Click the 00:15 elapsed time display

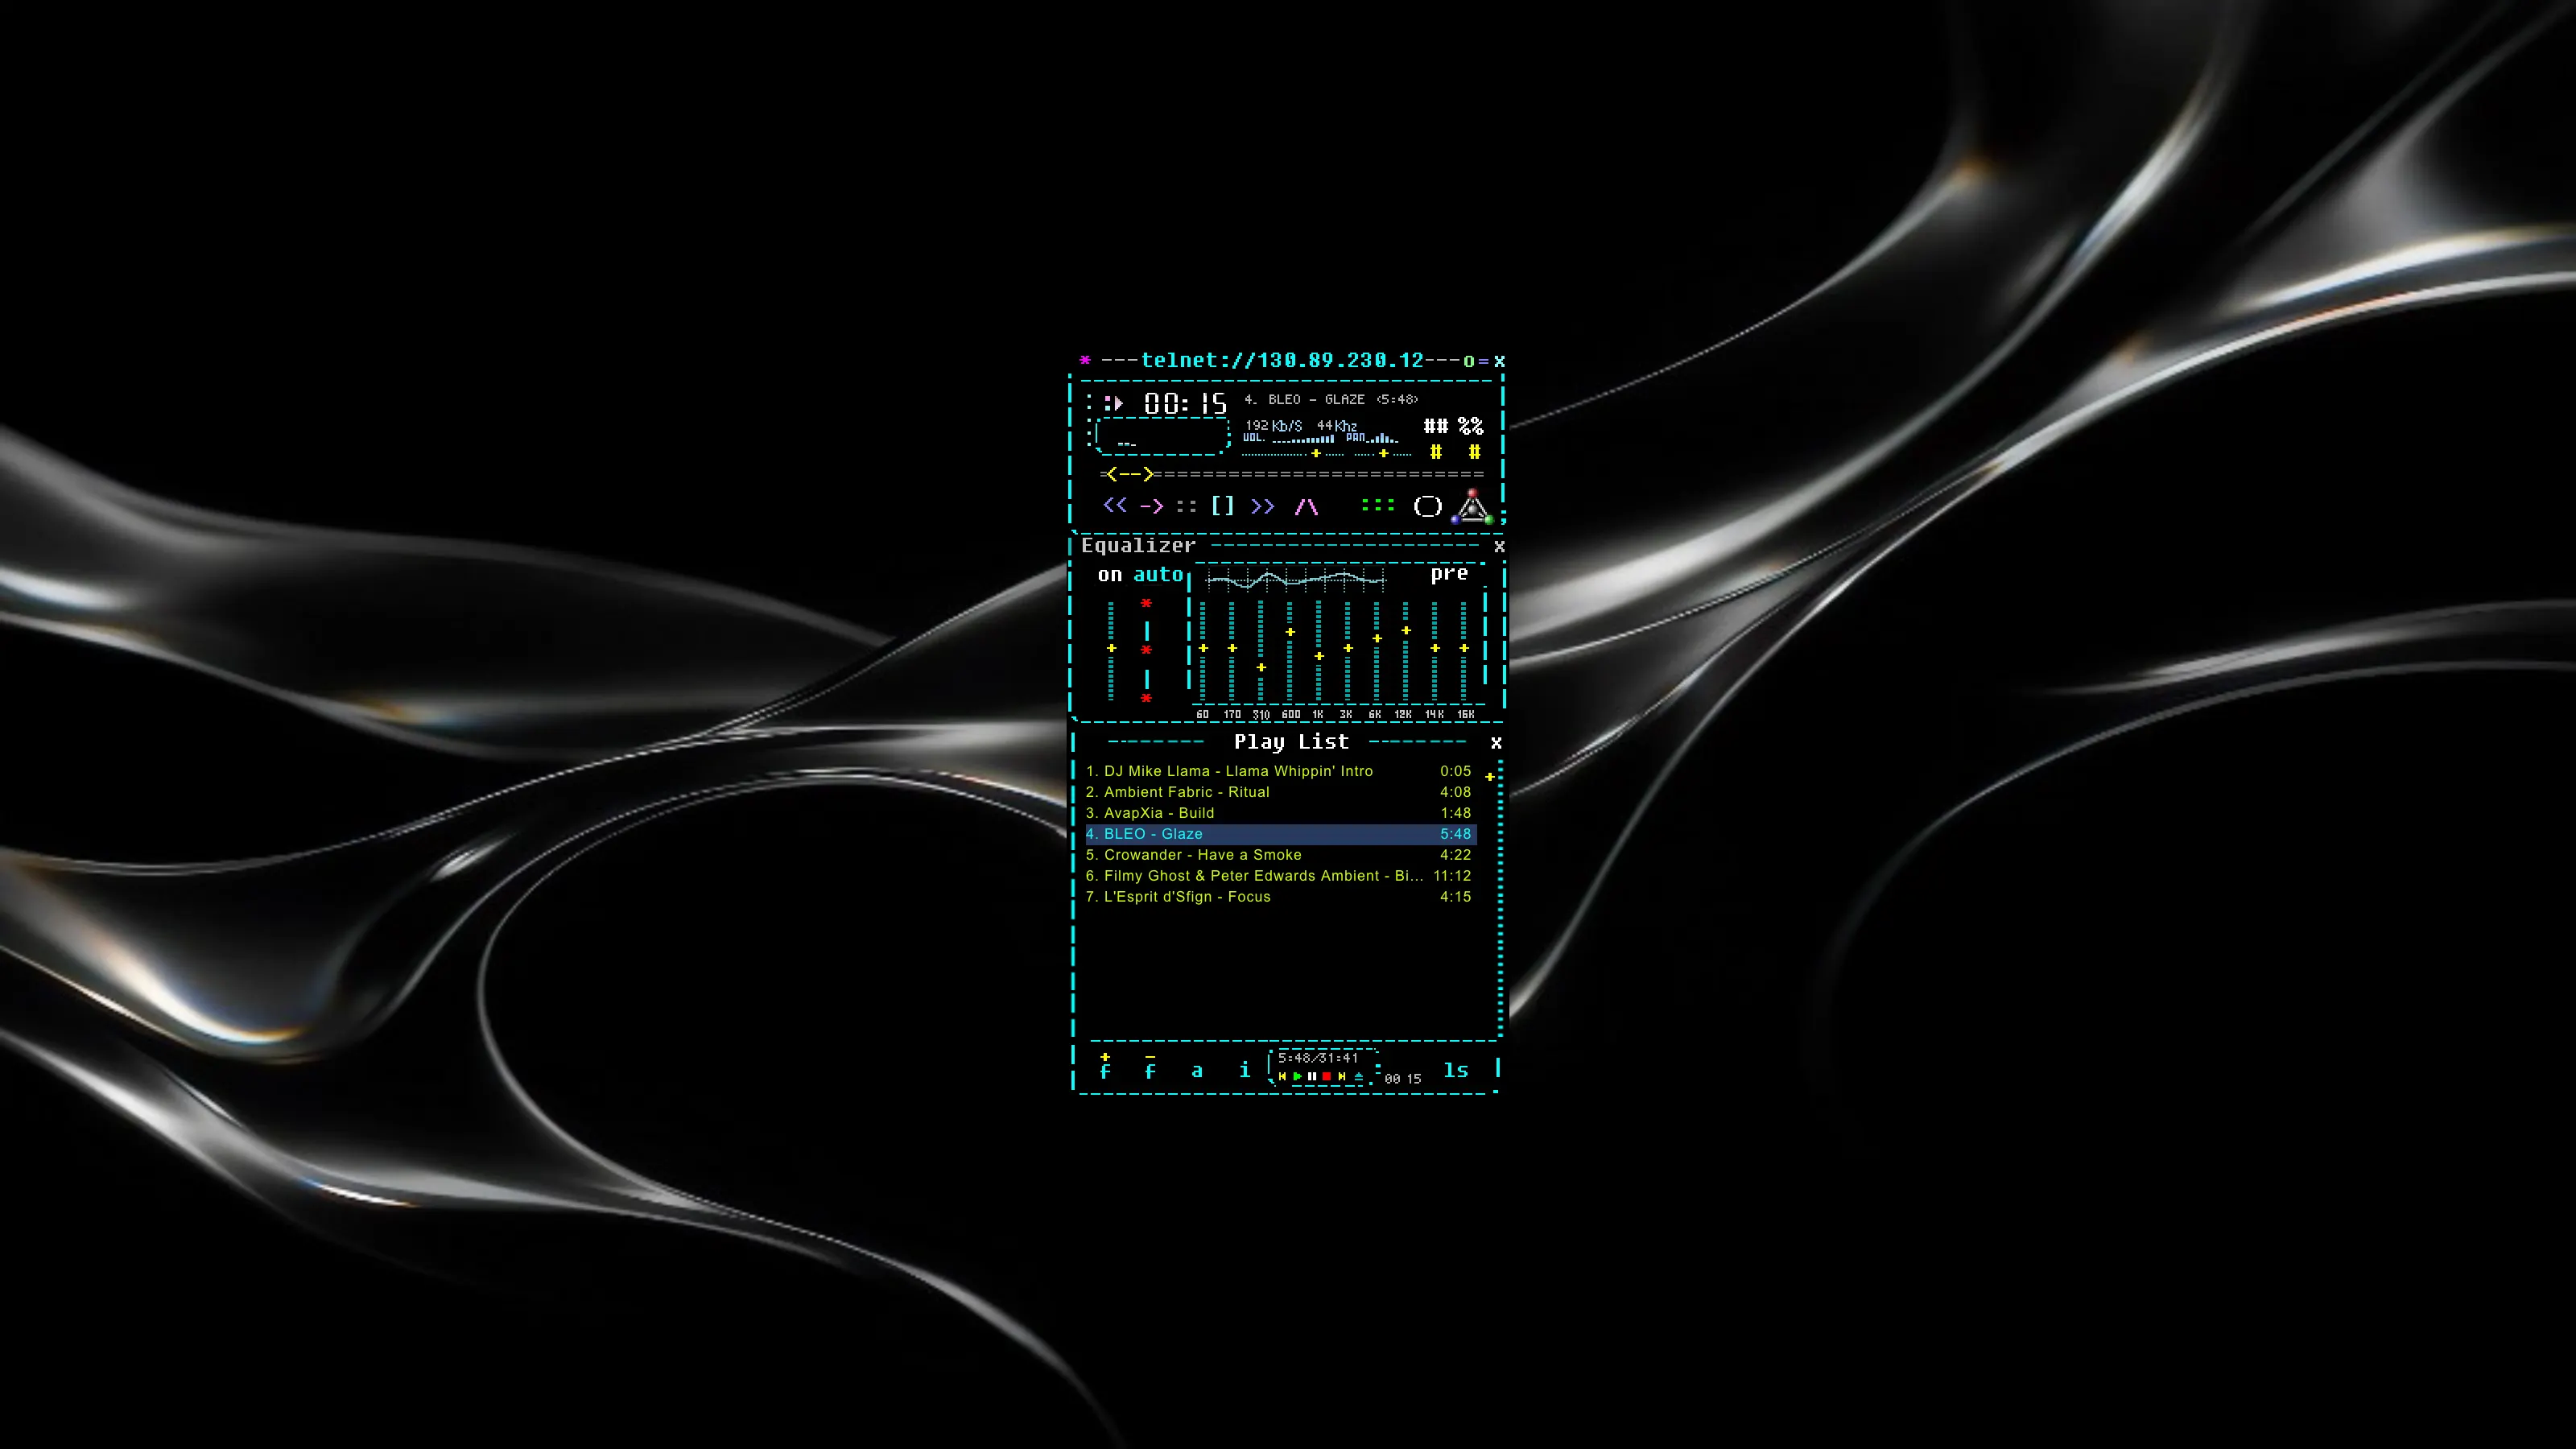click(x=1185, y=404)
